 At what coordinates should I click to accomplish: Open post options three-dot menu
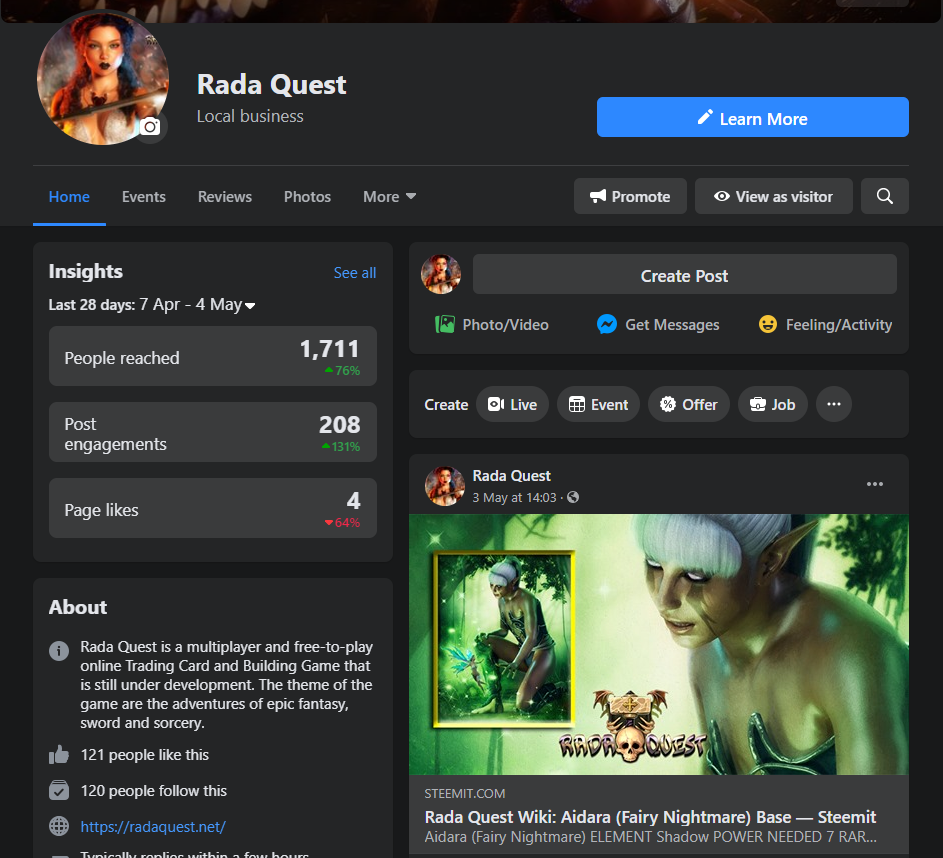tap(874, 485)
